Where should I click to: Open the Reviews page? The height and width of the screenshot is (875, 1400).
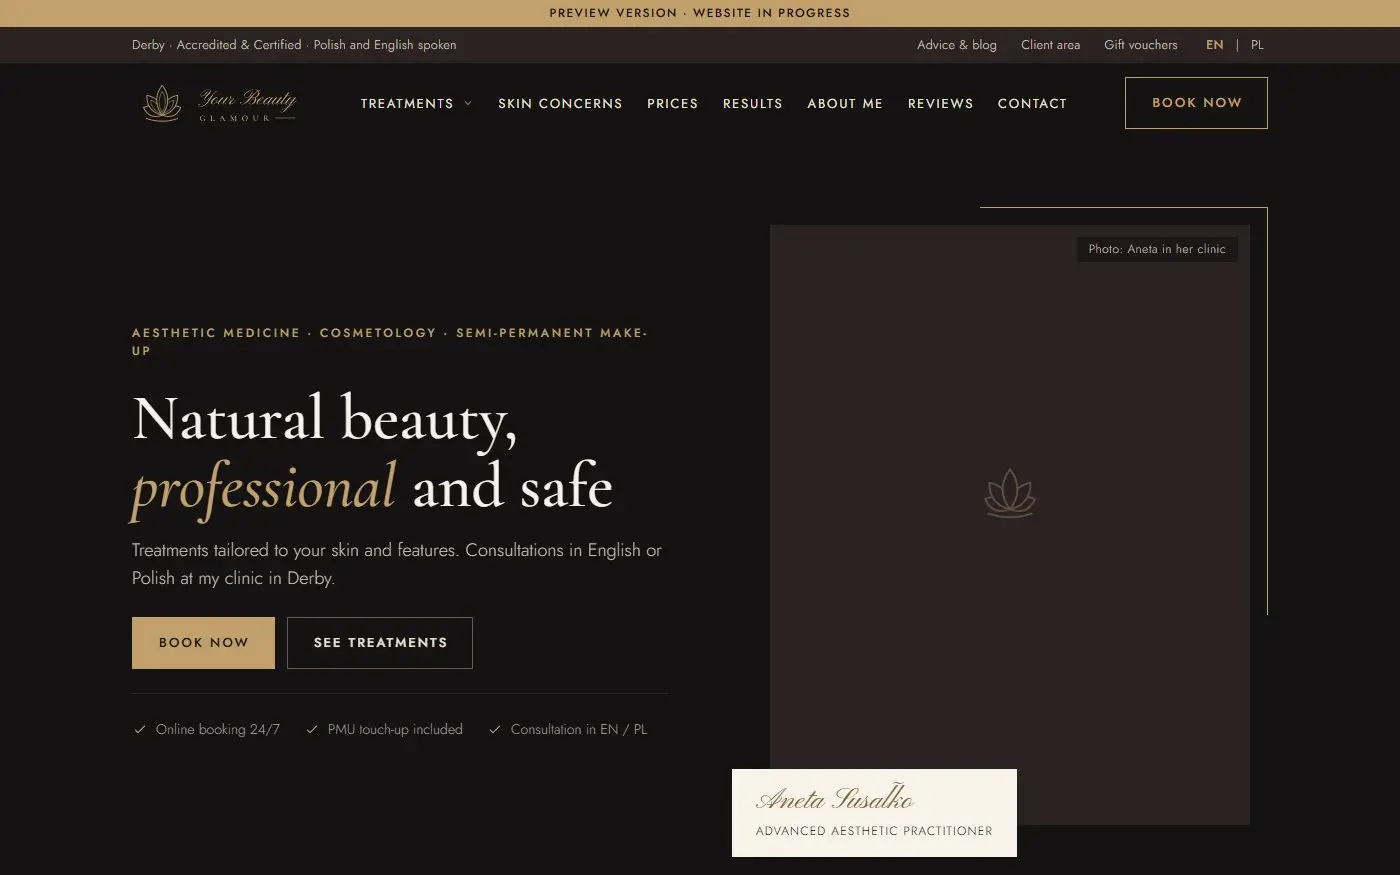pyautogui.click(x=940, y=104)
